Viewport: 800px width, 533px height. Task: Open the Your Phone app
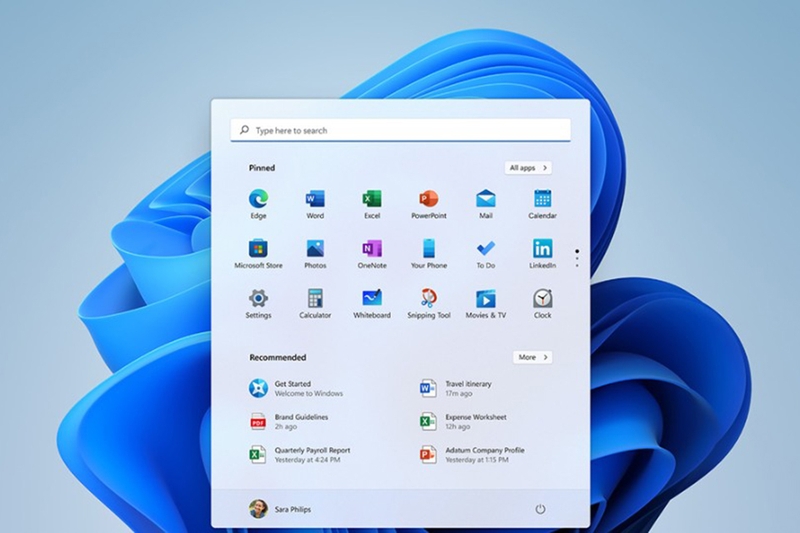tap(429, 253)
